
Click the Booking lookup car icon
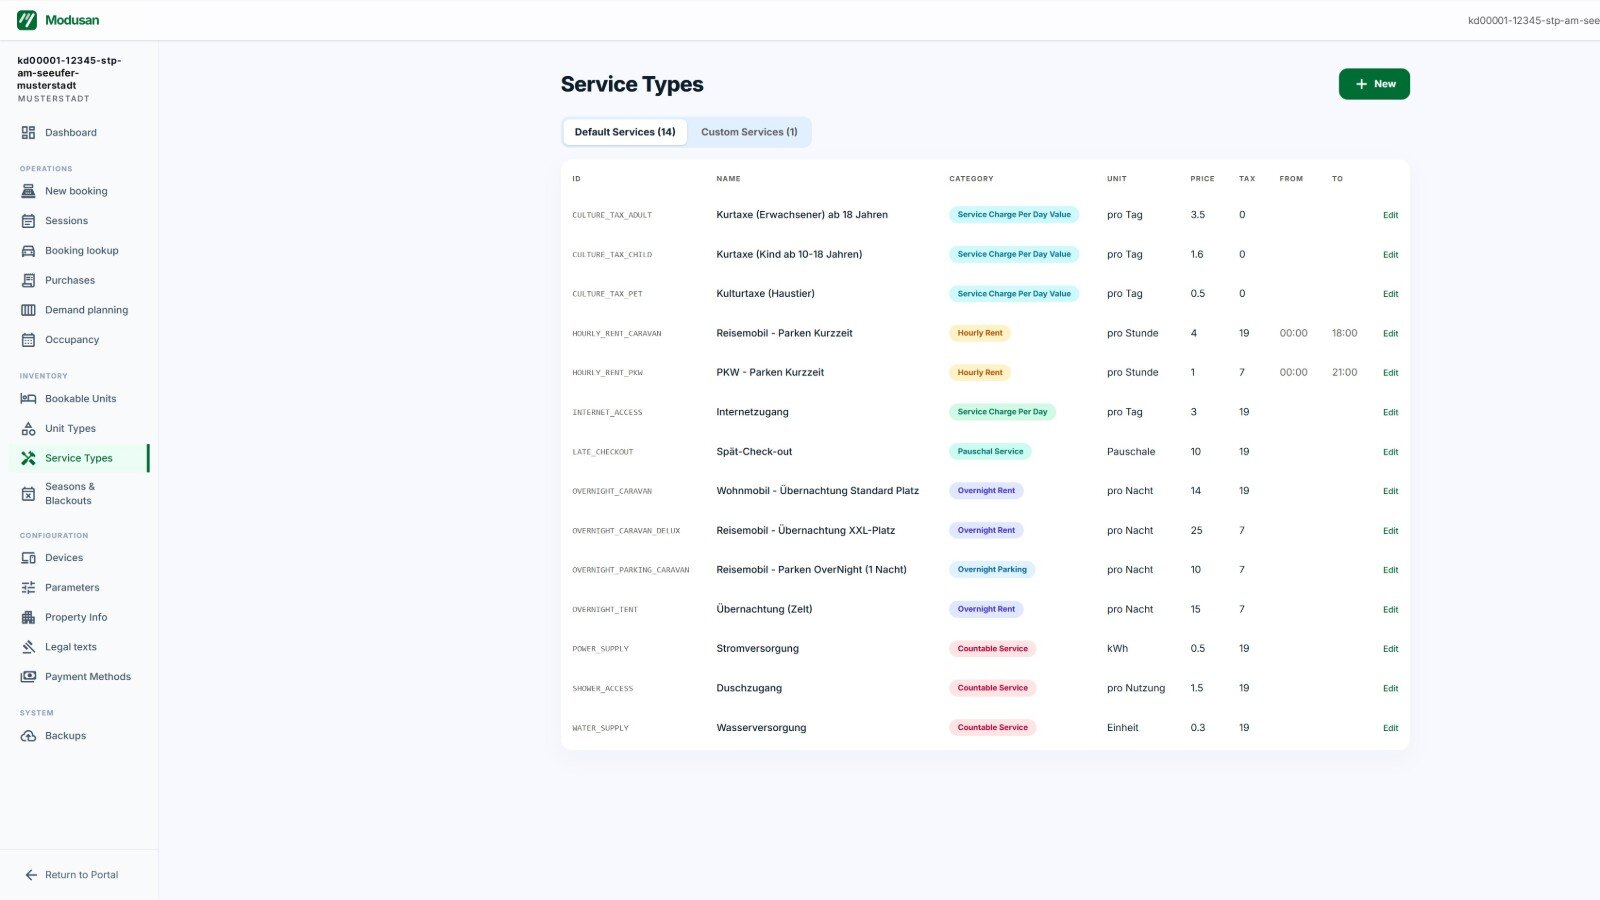[x=28, y=251]
